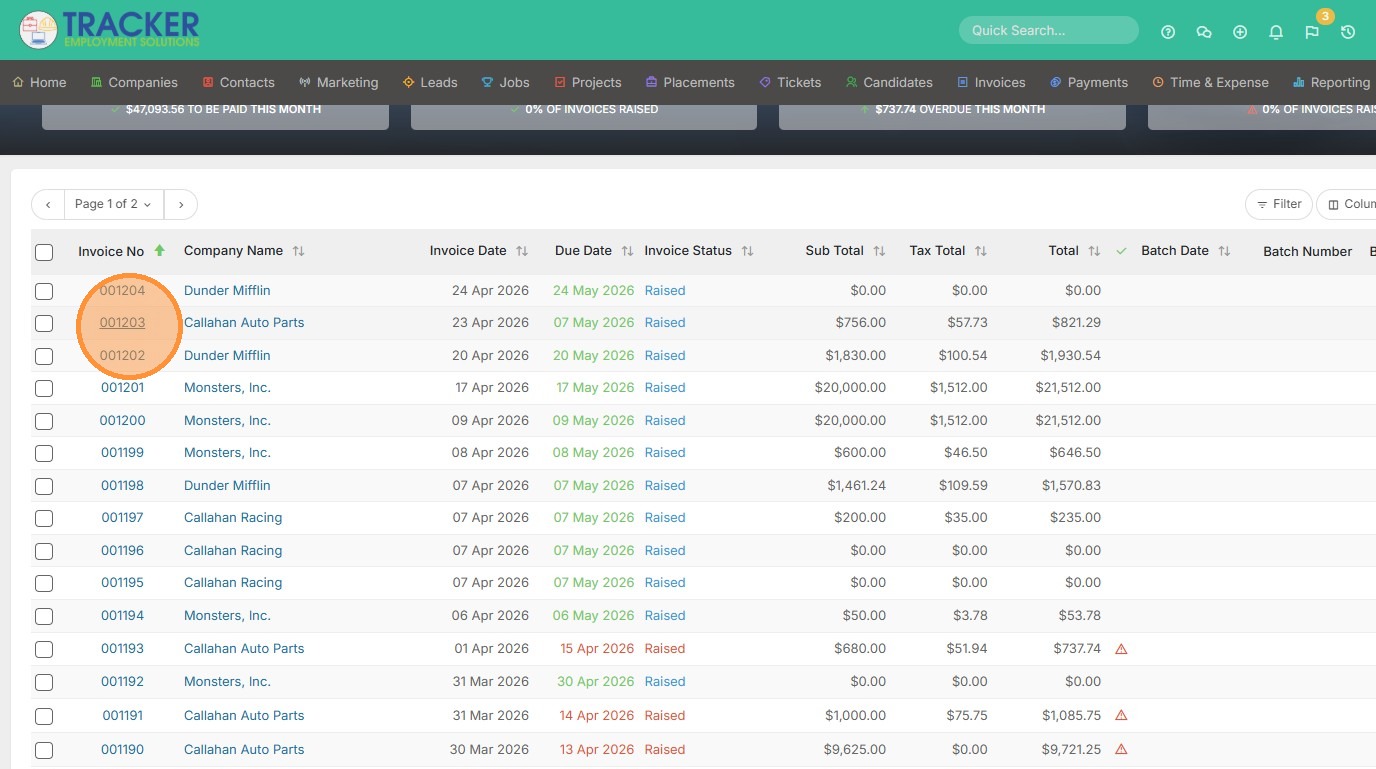1376x769 pixels.
Task: Click the Filter button
Action: 1278,204
